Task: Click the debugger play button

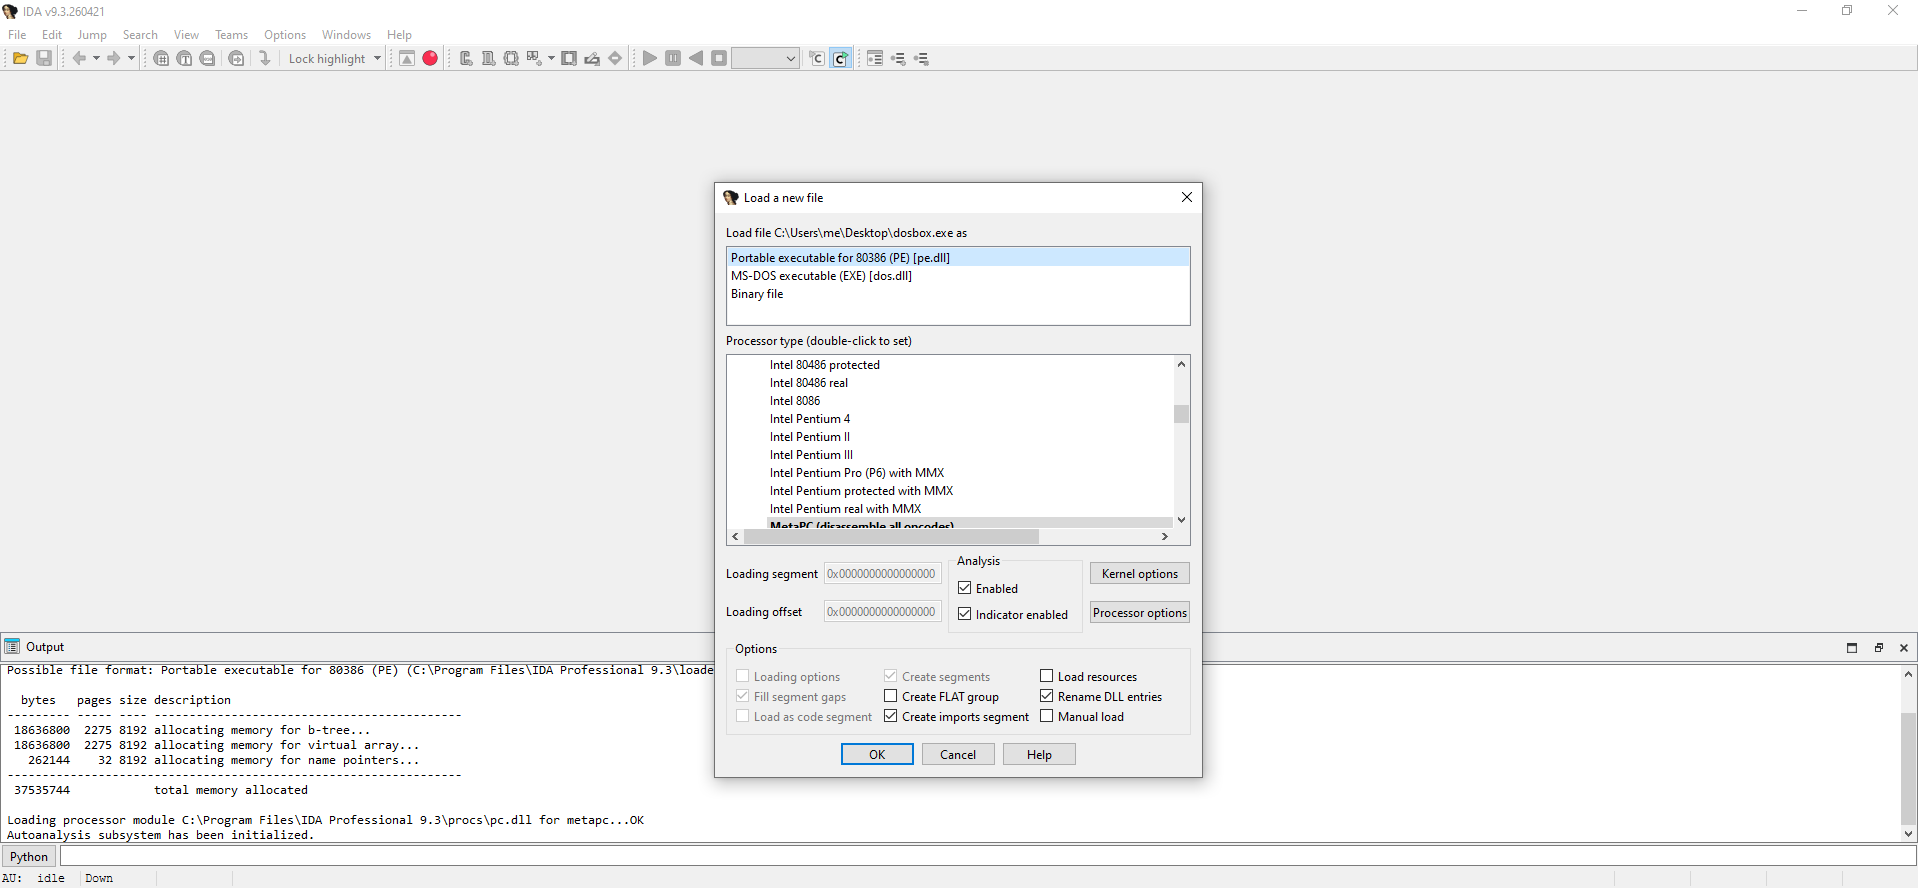Action: point(650,58)
